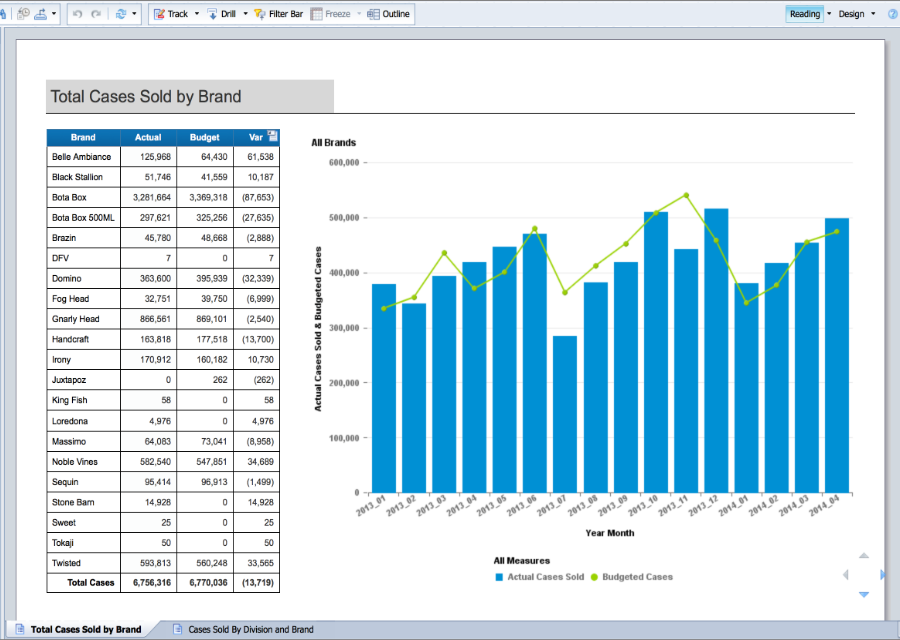This screenshot has height=640, width=900.
Task: Select the Juxtapoz brand cell
Action: pyautogui.click(x=83, y=380)
